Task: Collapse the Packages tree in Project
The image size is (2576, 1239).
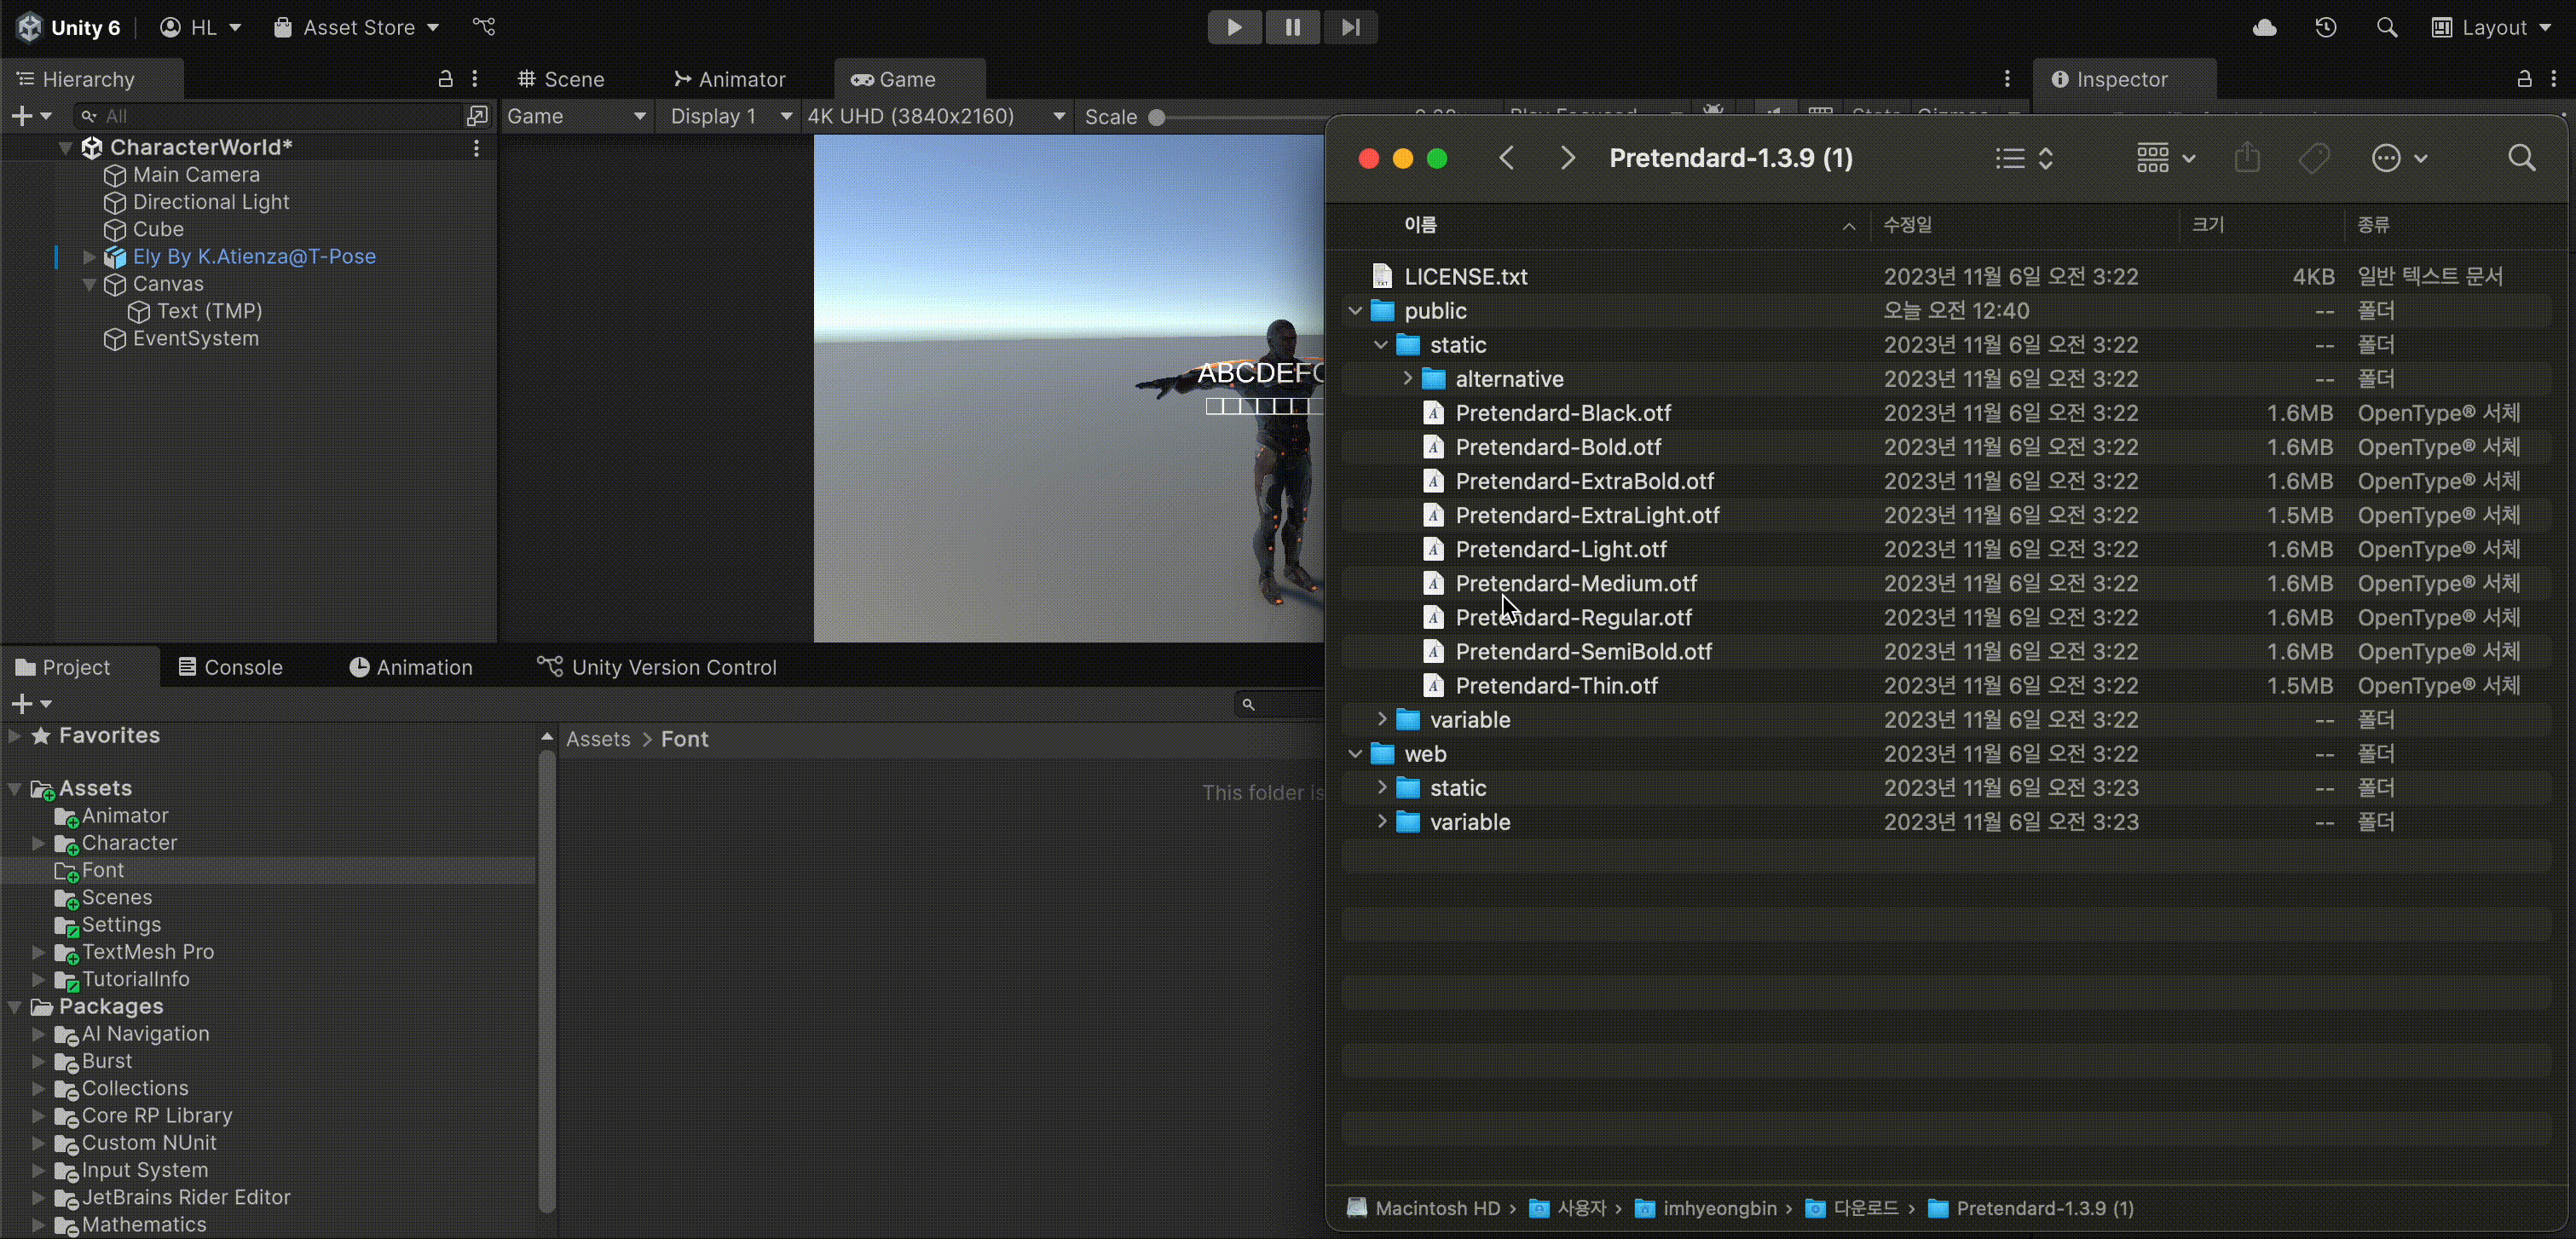Action: [15, 1007]
